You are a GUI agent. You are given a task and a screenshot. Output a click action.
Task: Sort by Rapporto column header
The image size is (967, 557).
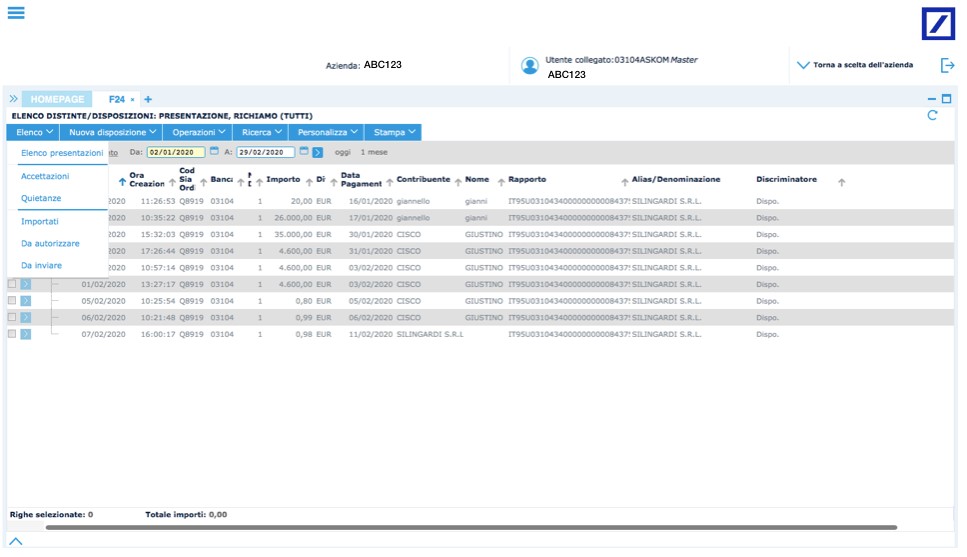point(527,179)
